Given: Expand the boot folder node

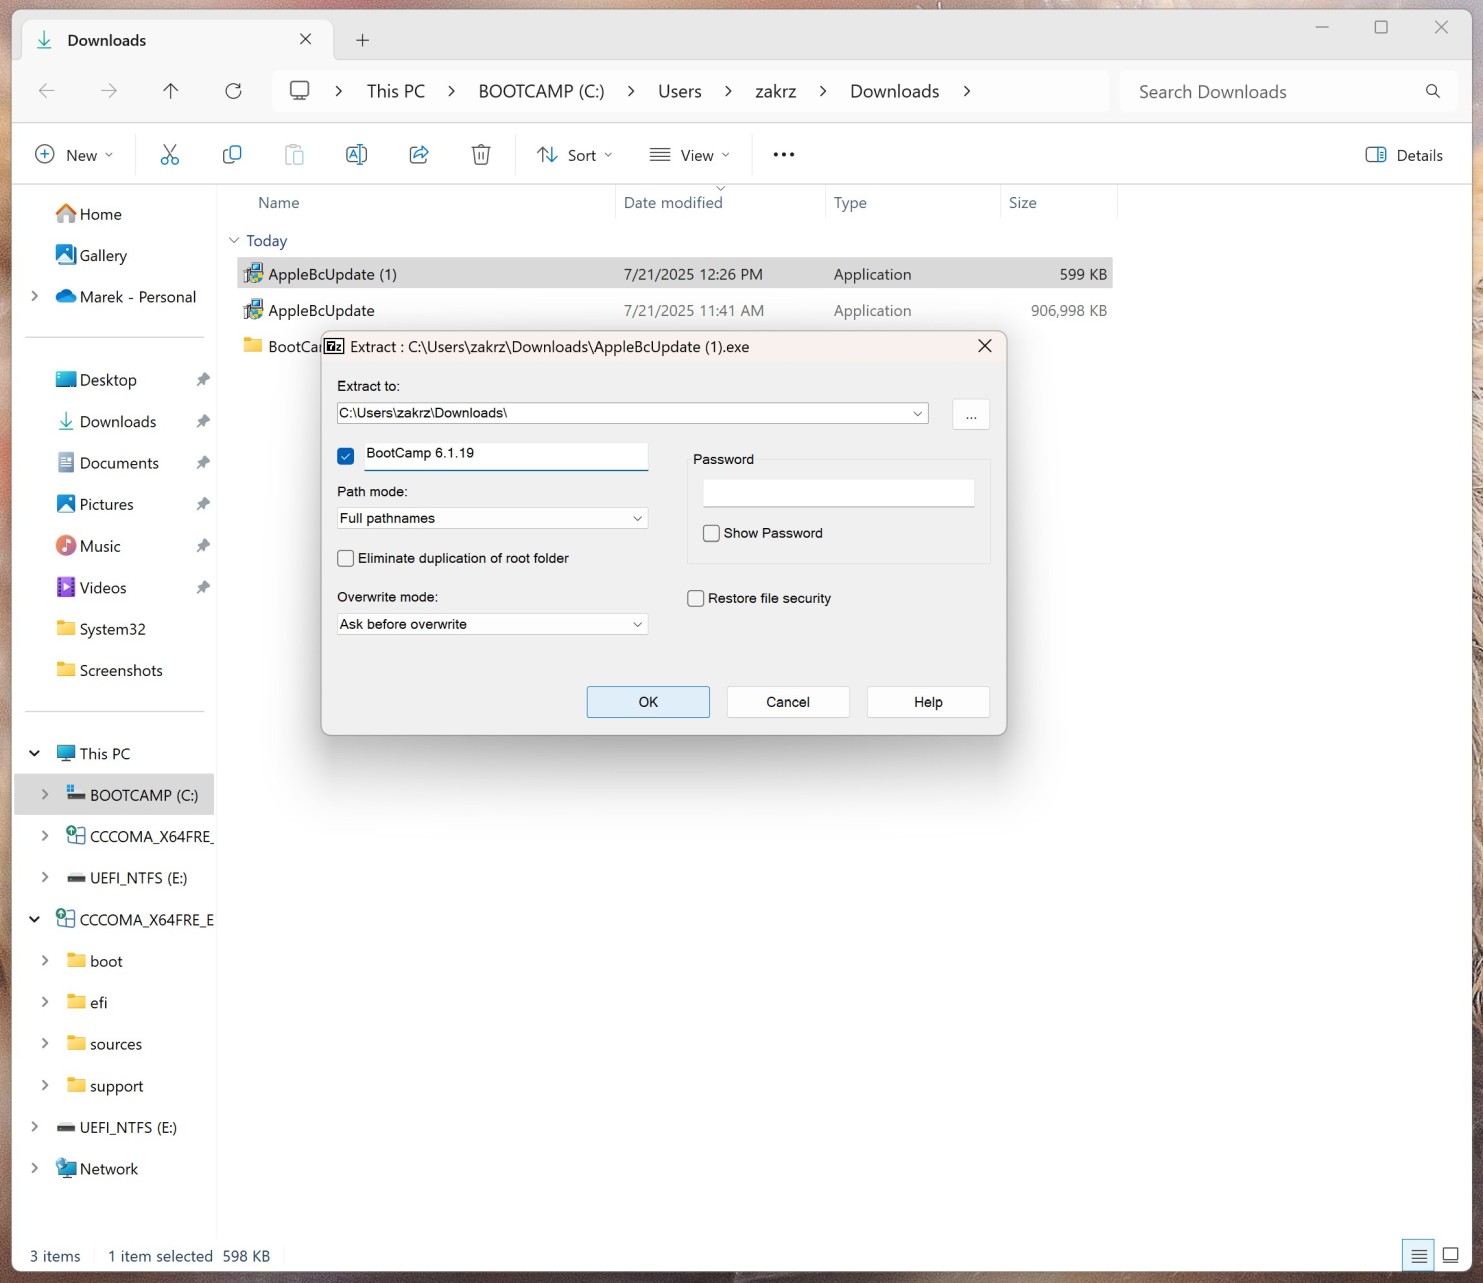Looking at the screenshot, I should pyautogui.click(x=45, y=960).
